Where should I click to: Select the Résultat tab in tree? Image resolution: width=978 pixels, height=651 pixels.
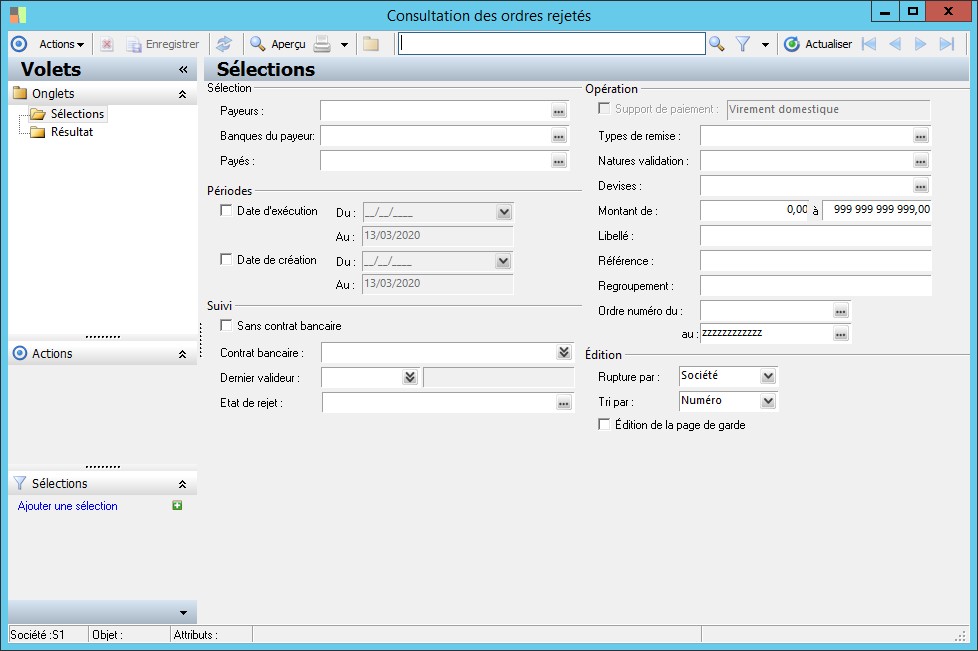pyautogui.click(x=72, y=132)
